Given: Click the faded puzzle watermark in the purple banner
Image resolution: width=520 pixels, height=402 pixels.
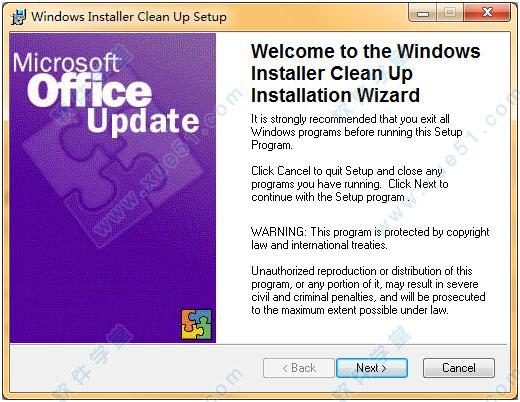Looking at the screenshot, I should click(113, 180).
